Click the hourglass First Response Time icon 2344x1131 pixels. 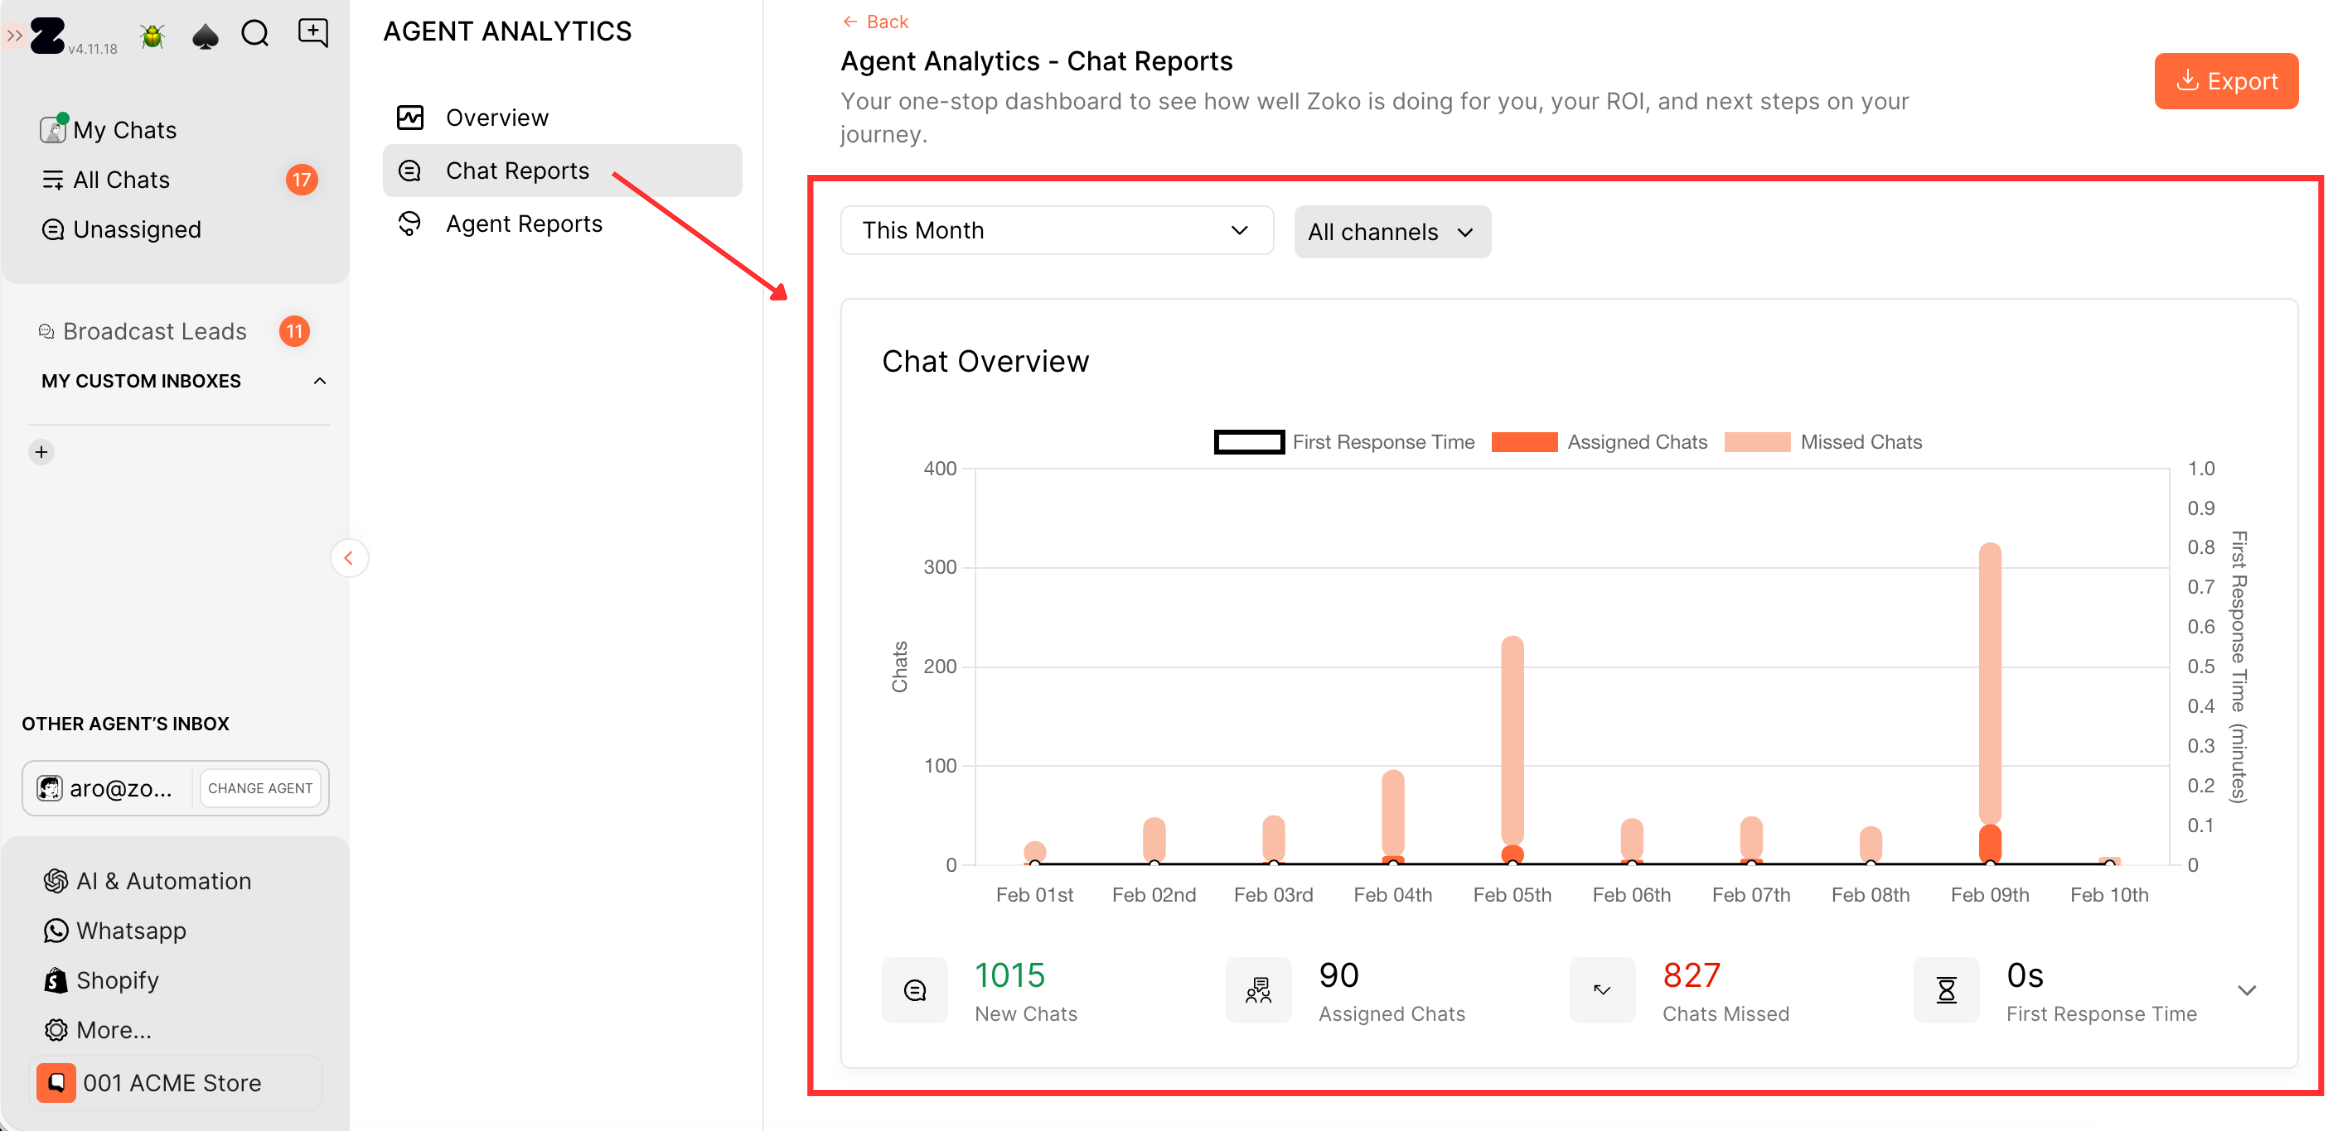1946,990
